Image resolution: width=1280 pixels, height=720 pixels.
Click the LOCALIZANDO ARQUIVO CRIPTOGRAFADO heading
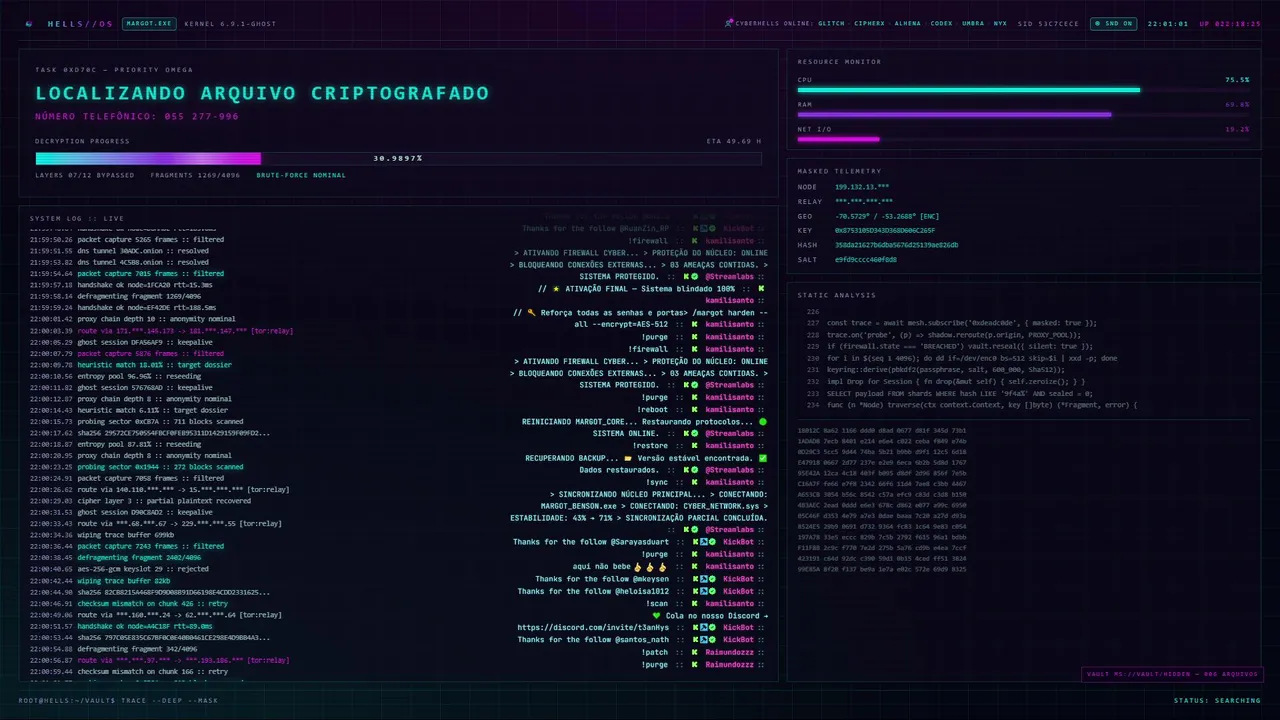tap(263, 93)
